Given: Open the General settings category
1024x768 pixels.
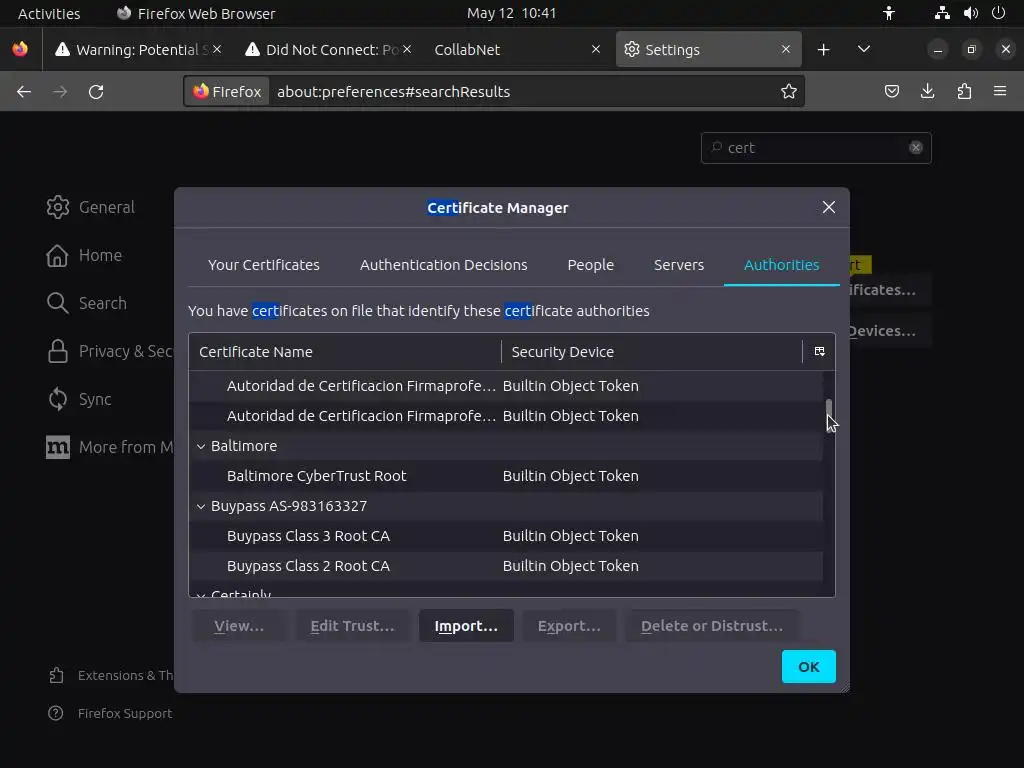Looking at the screenshot, I should click(91, 207).
